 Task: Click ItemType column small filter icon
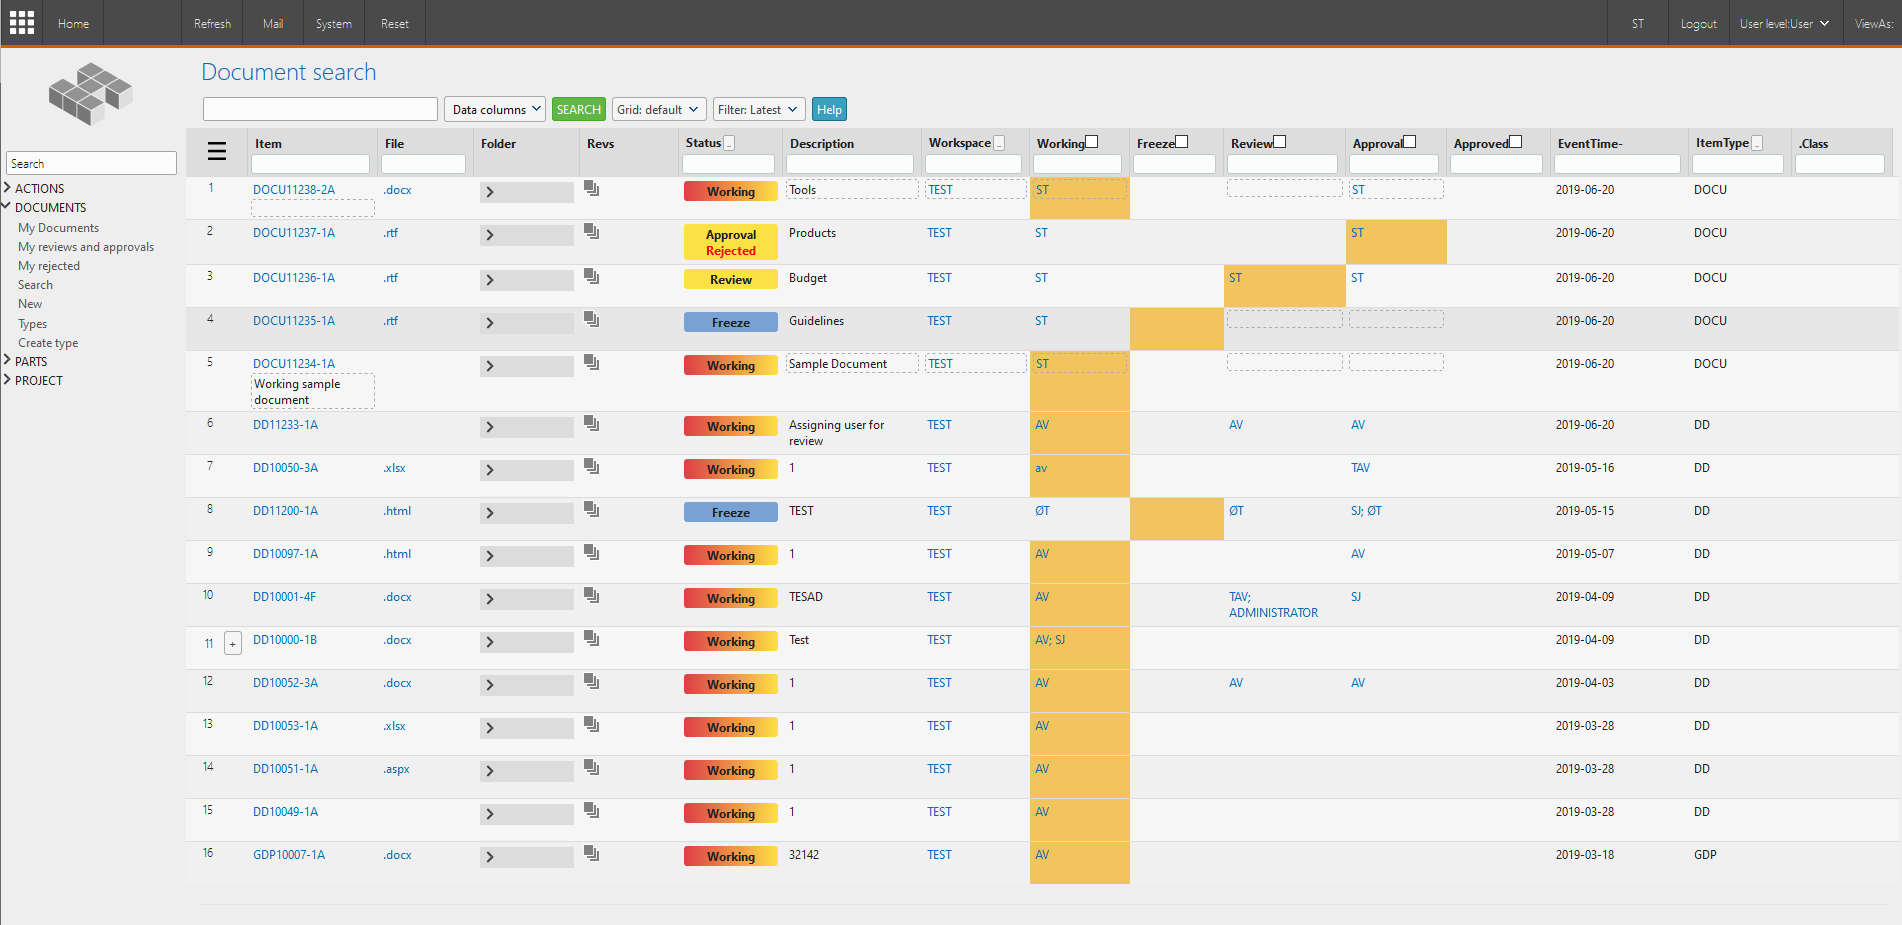(x=1757, y=144)
